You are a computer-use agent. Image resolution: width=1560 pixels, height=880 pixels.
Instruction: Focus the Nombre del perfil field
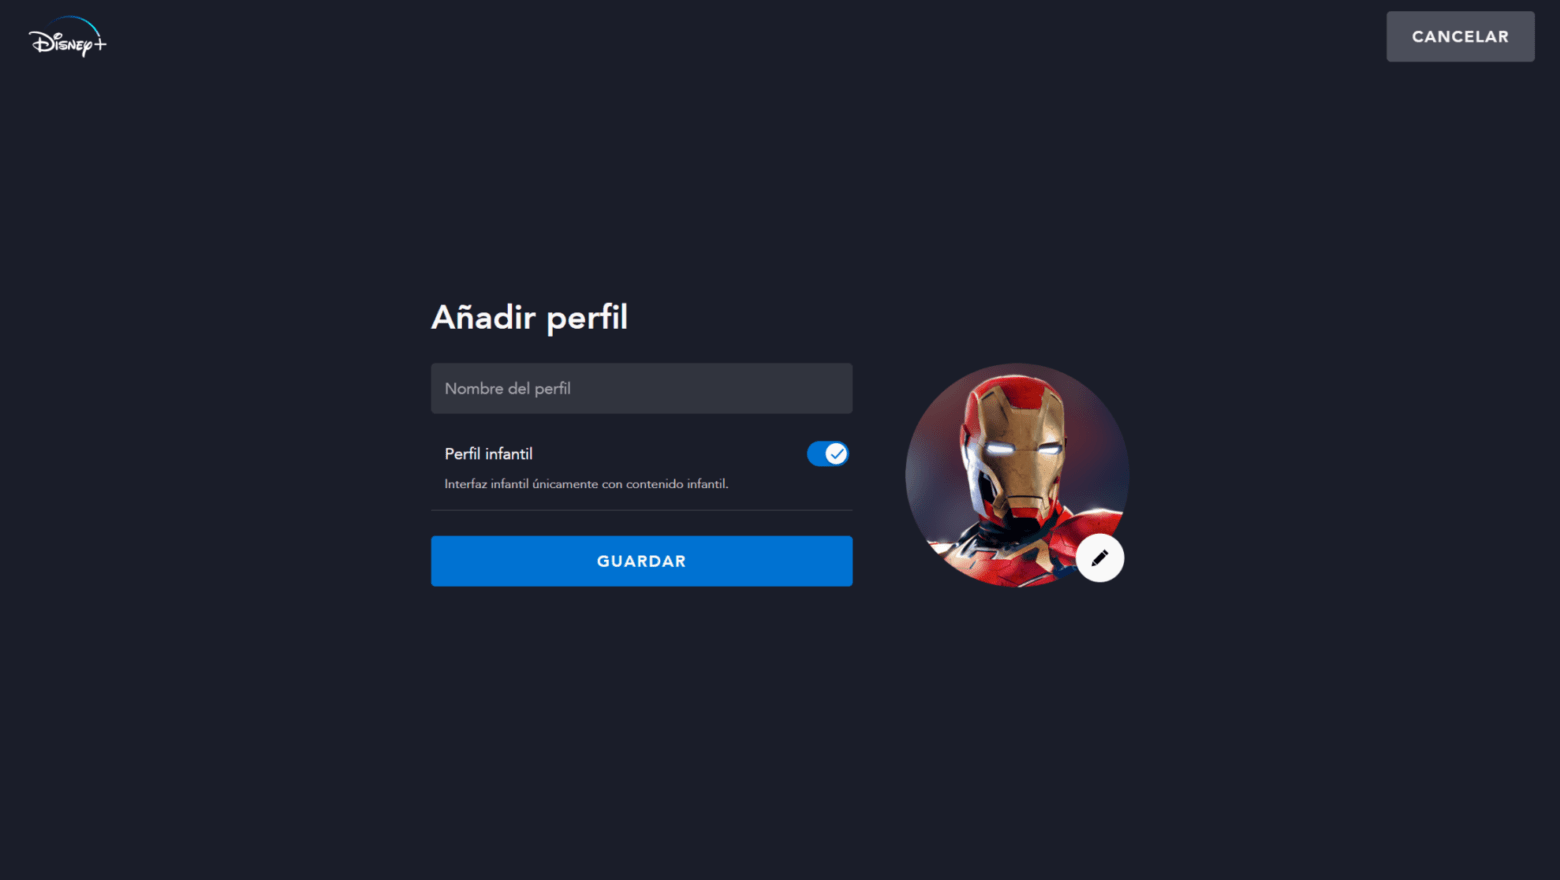tap(642, 388)
